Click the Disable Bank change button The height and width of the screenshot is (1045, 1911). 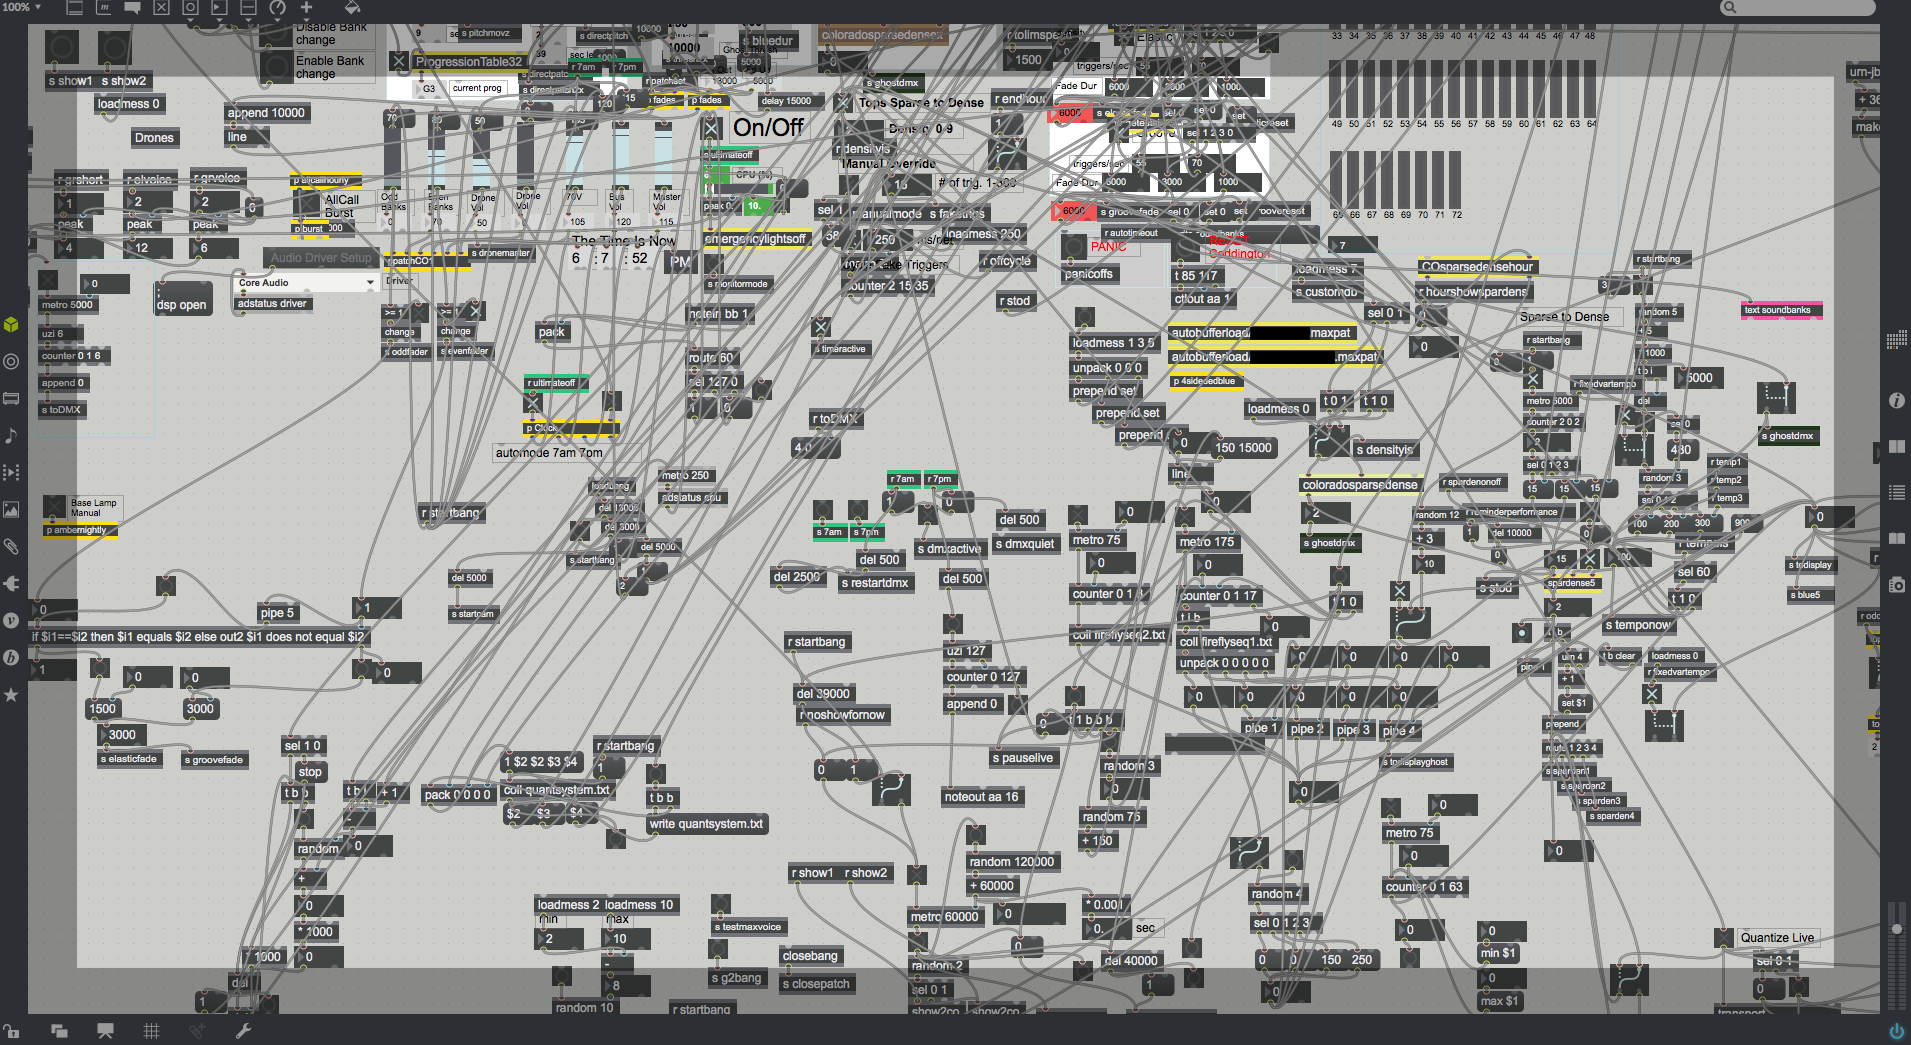click(x=276, y=35)
